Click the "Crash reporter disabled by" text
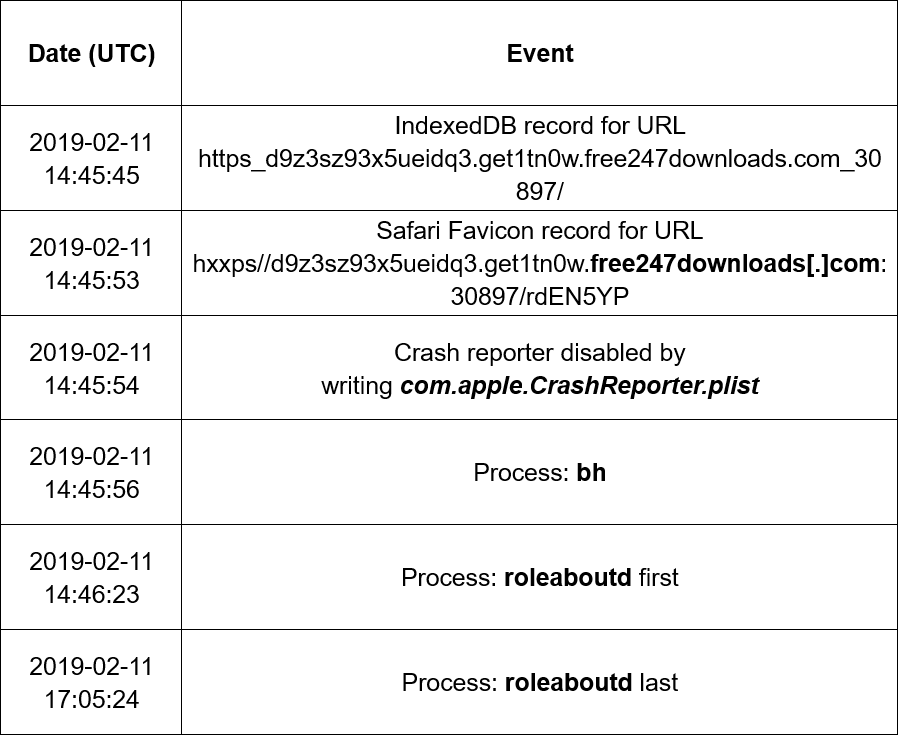 click(x=540, y=353)
